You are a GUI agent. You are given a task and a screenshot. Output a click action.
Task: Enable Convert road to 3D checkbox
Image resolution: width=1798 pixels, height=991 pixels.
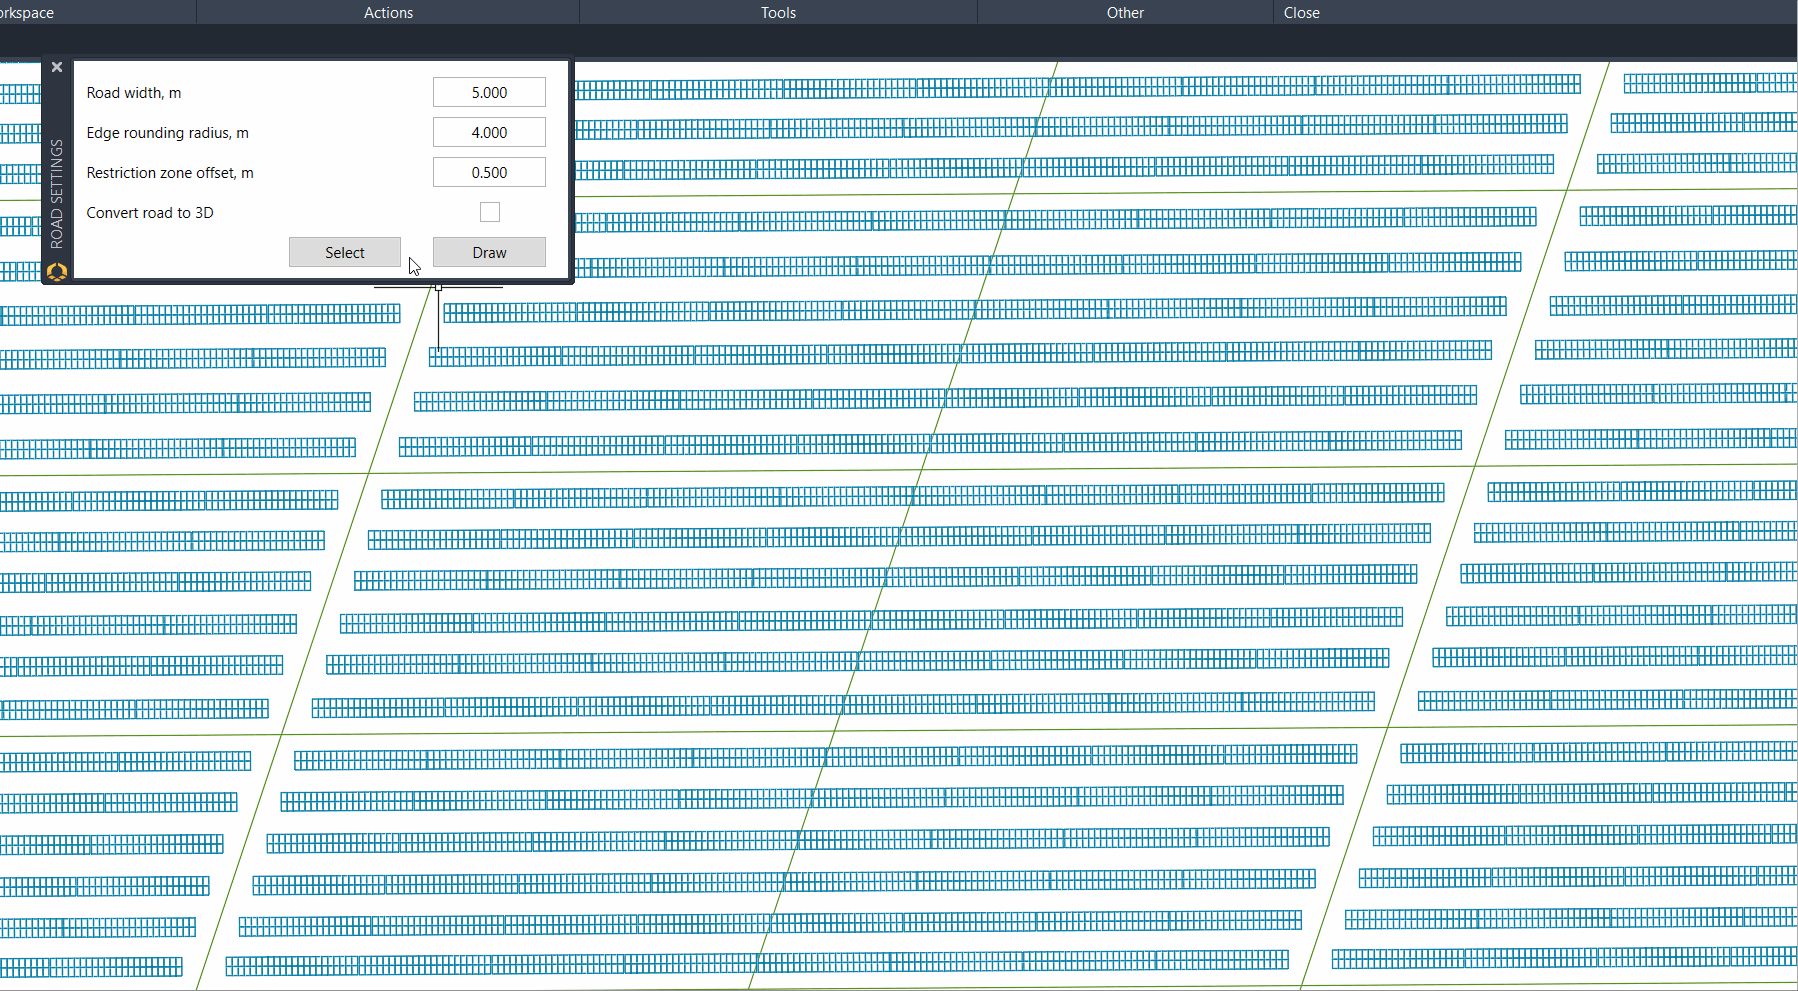click(x=490, y=212)
